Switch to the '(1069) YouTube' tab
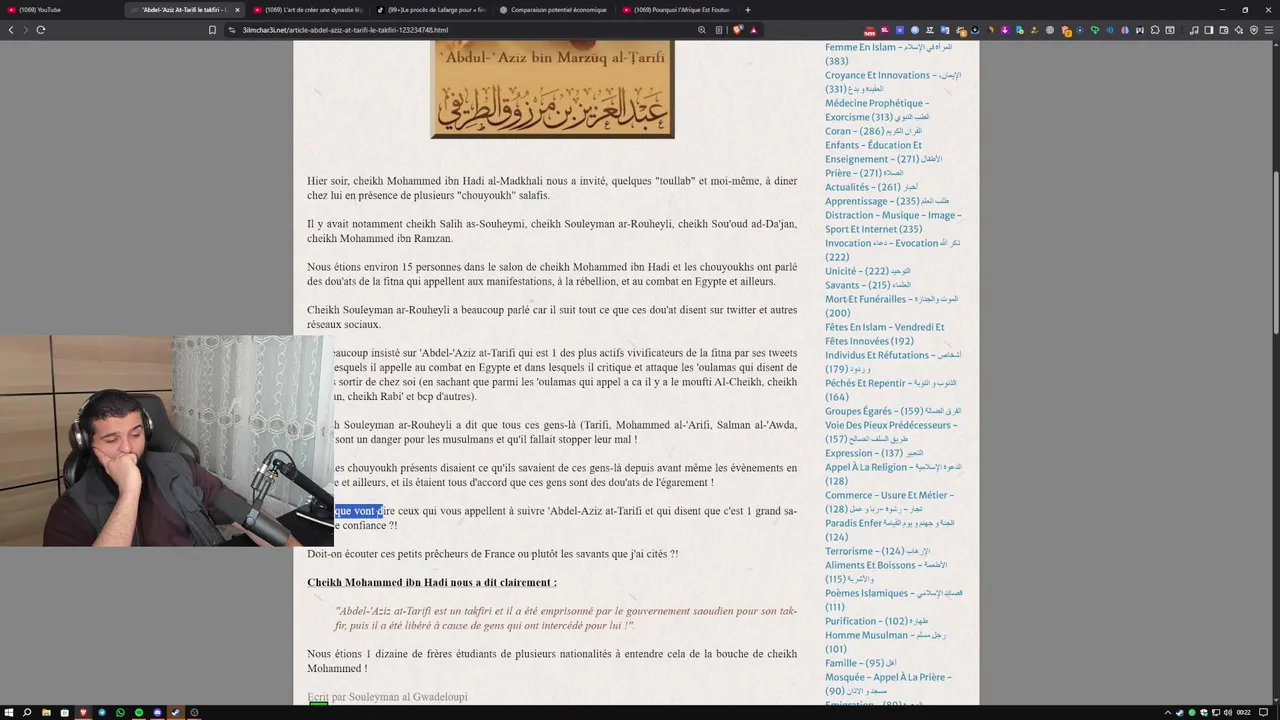The image size is (1280, 720). coord(60,10)
